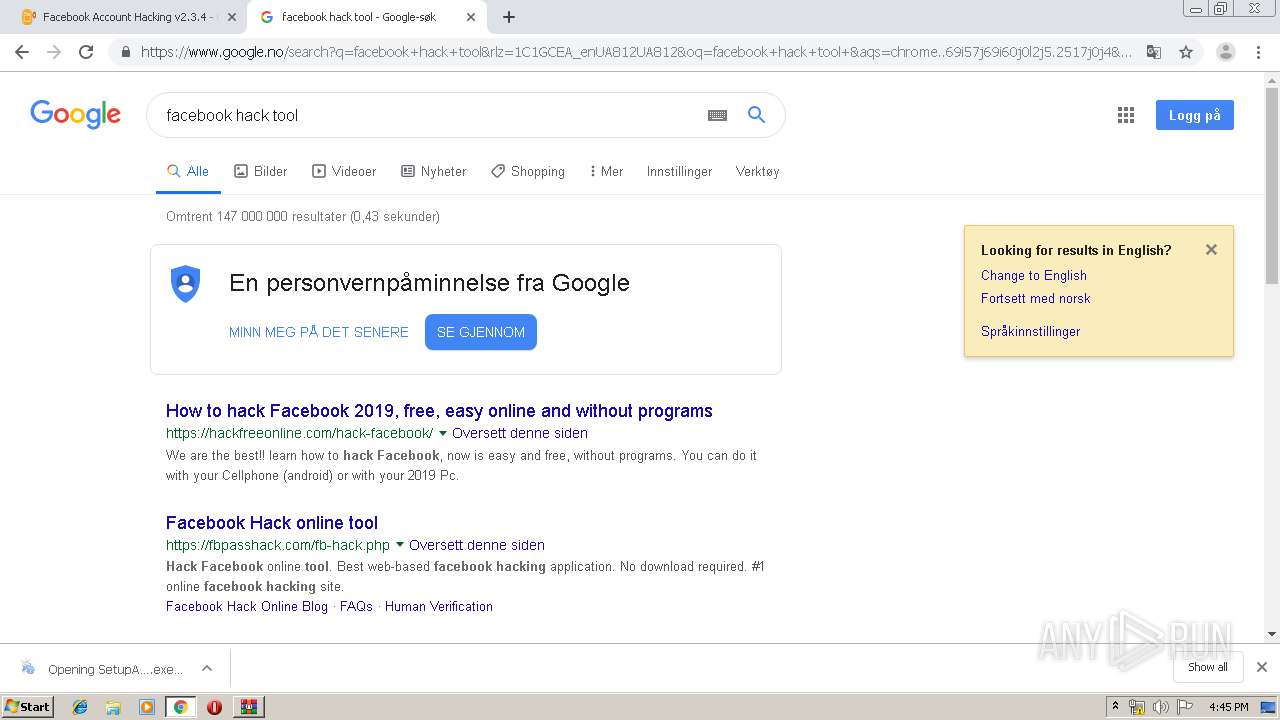The width and height of the screenshot is (1280, 720).
Task: Open Verktøy search tools
Action: (757, 171)
